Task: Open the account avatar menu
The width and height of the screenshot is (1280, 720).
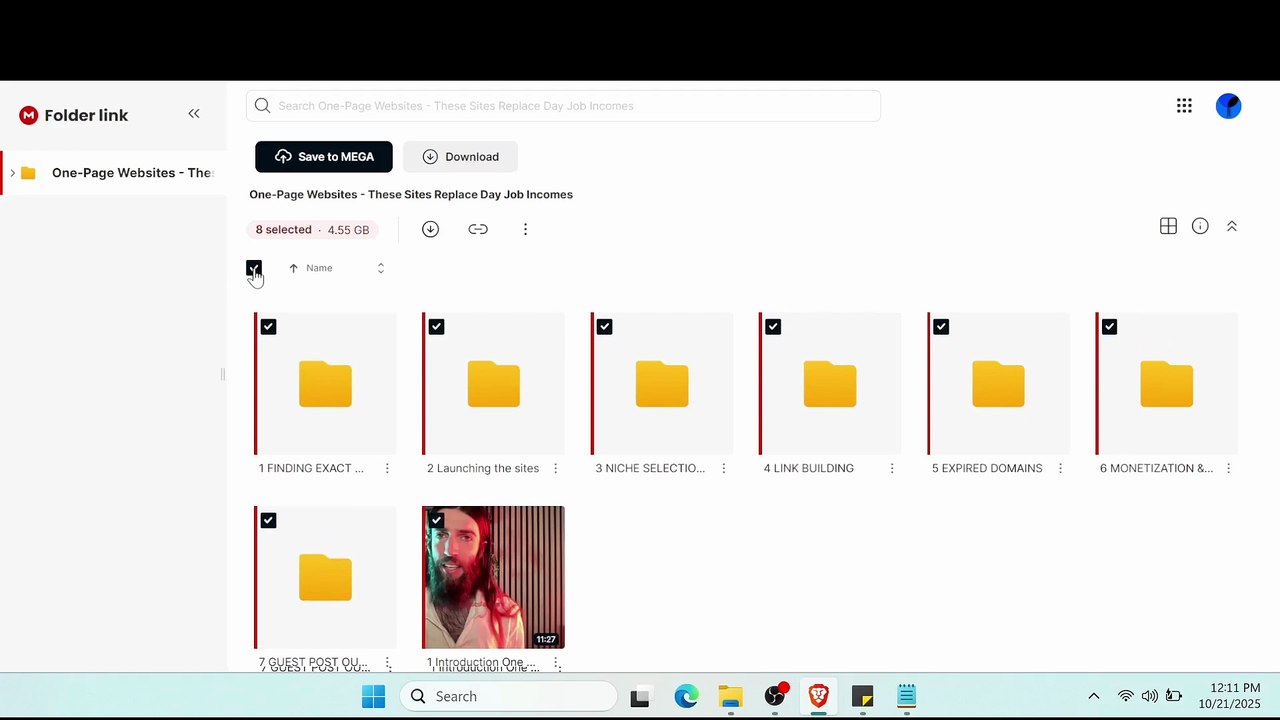Action: pos(1228,106)
